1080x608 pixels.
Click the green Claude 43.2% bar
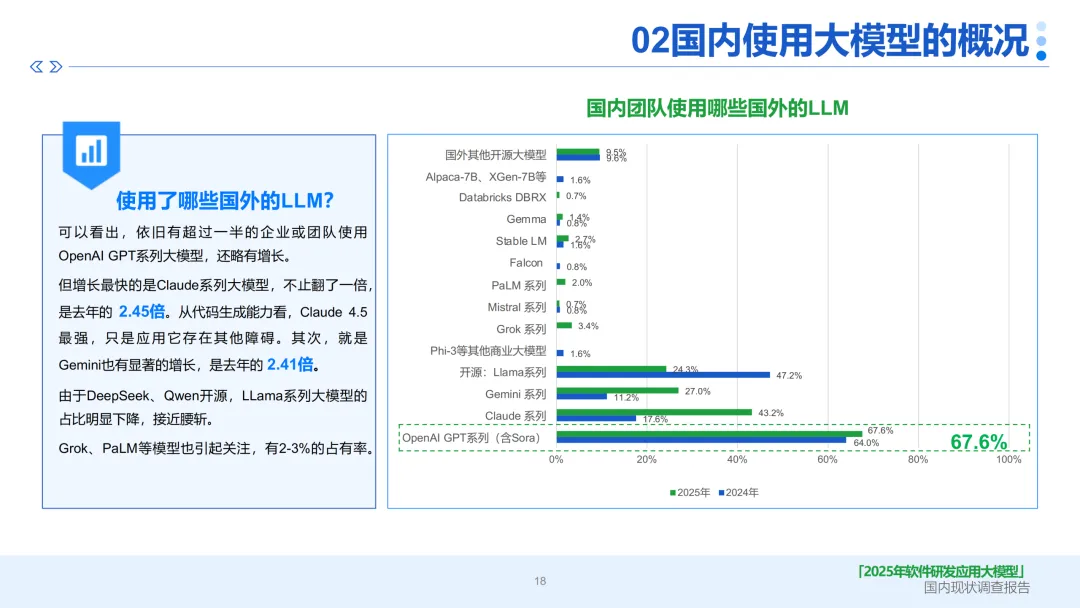tap(654, 412)
